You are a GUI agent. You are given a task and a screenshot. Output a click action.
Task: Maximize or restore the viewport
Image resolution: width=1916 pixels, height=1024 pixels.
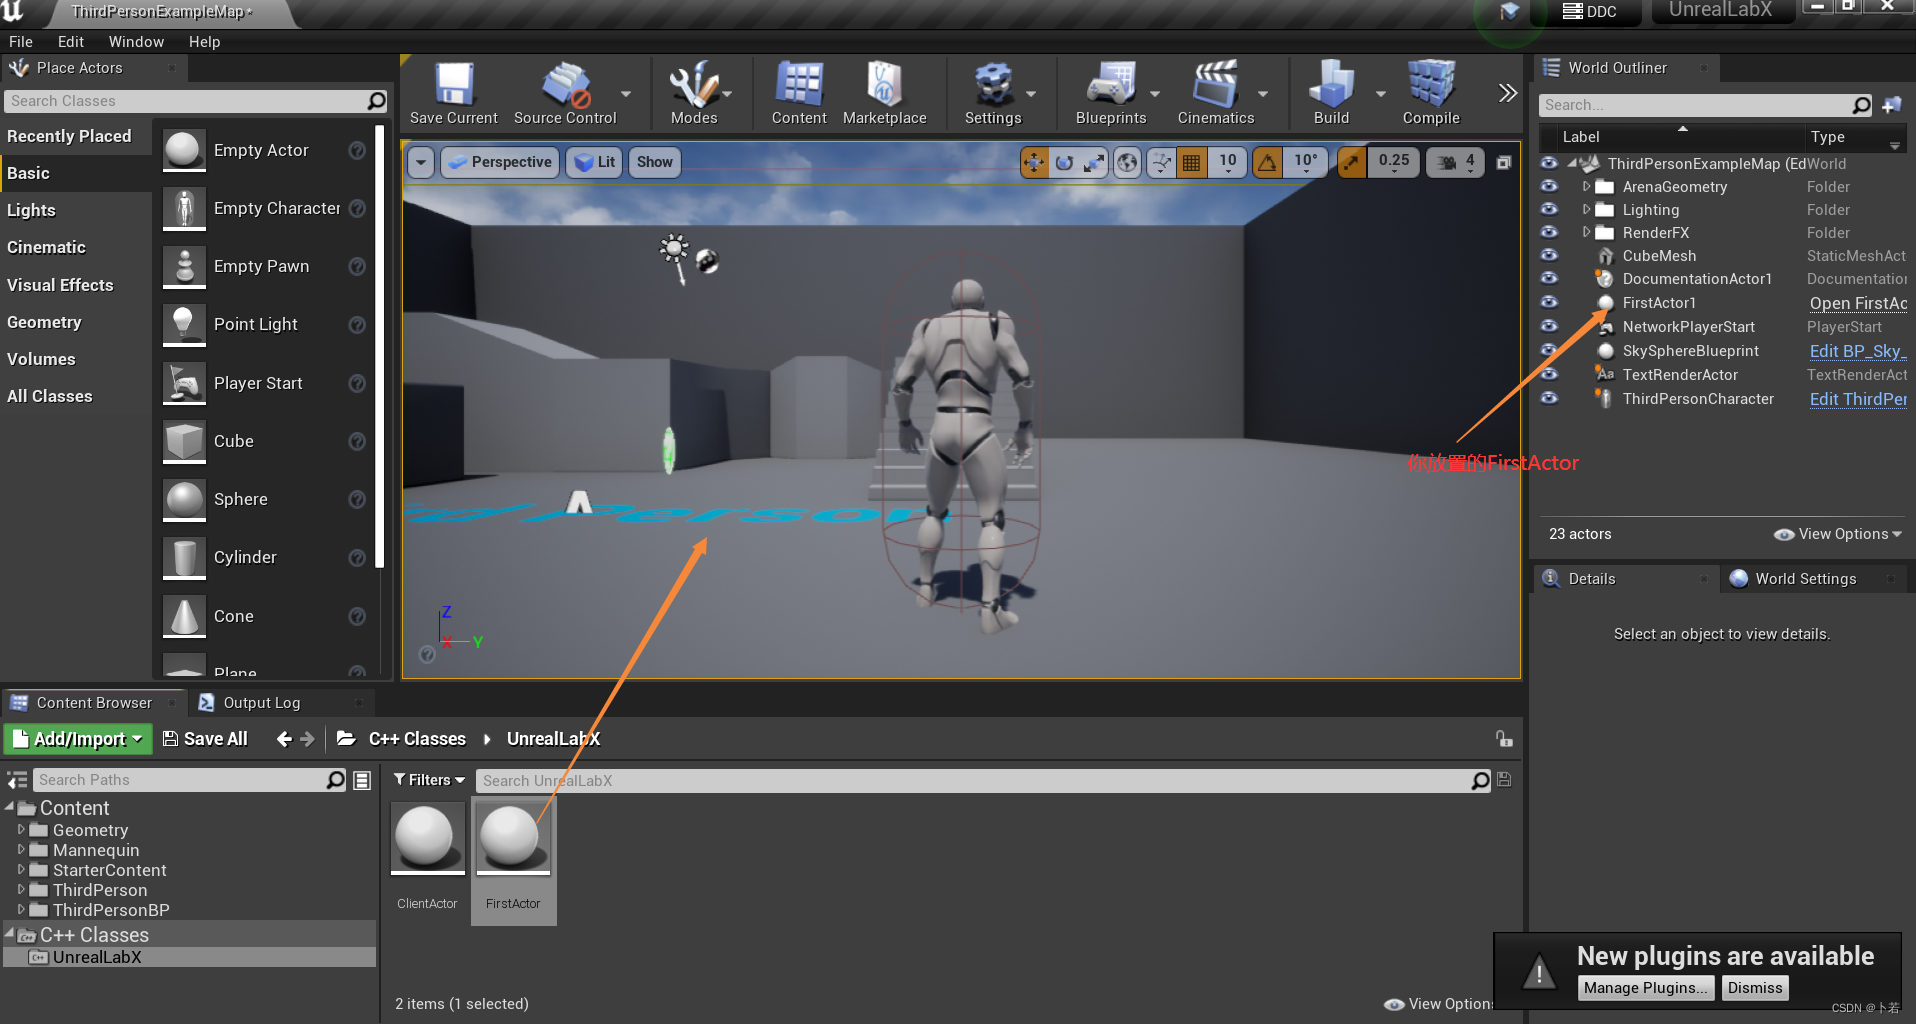click(x=1503, y=162)
